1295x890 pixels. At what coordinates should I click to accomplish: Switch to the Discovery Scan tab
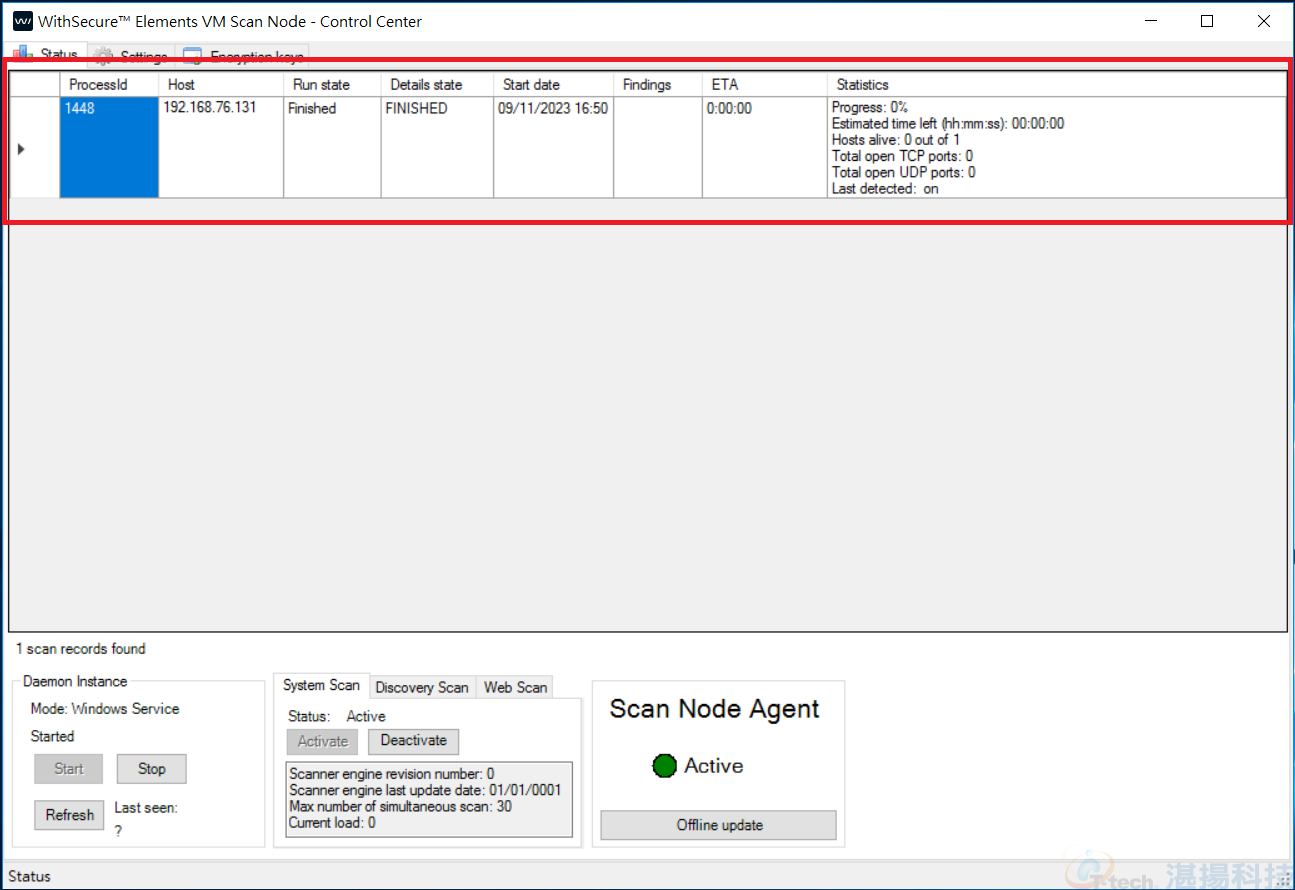click(422, 687)
